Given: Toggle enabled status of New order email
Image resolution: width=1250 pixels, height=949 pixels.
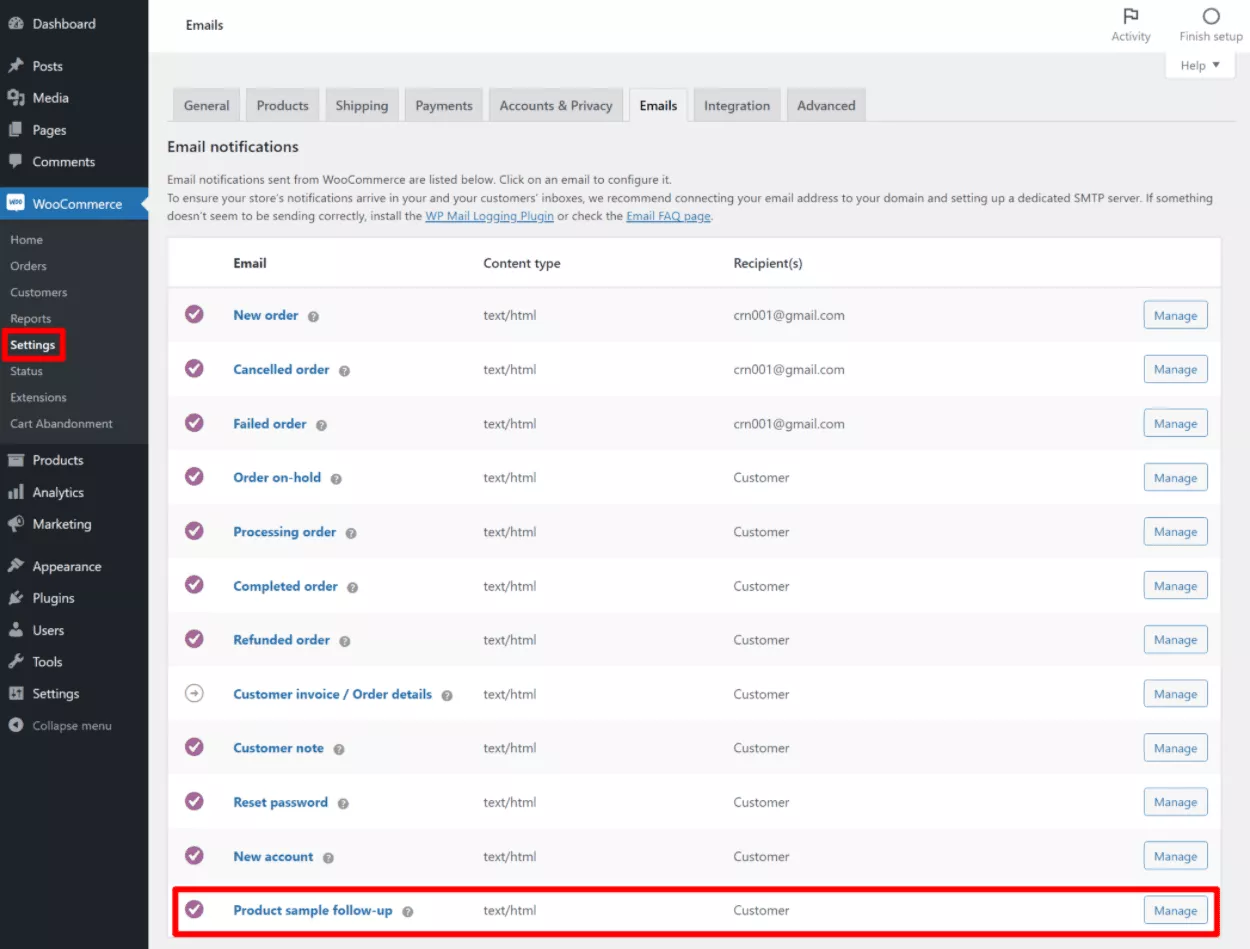Looking at the screenshot, I should coord(194,314).
